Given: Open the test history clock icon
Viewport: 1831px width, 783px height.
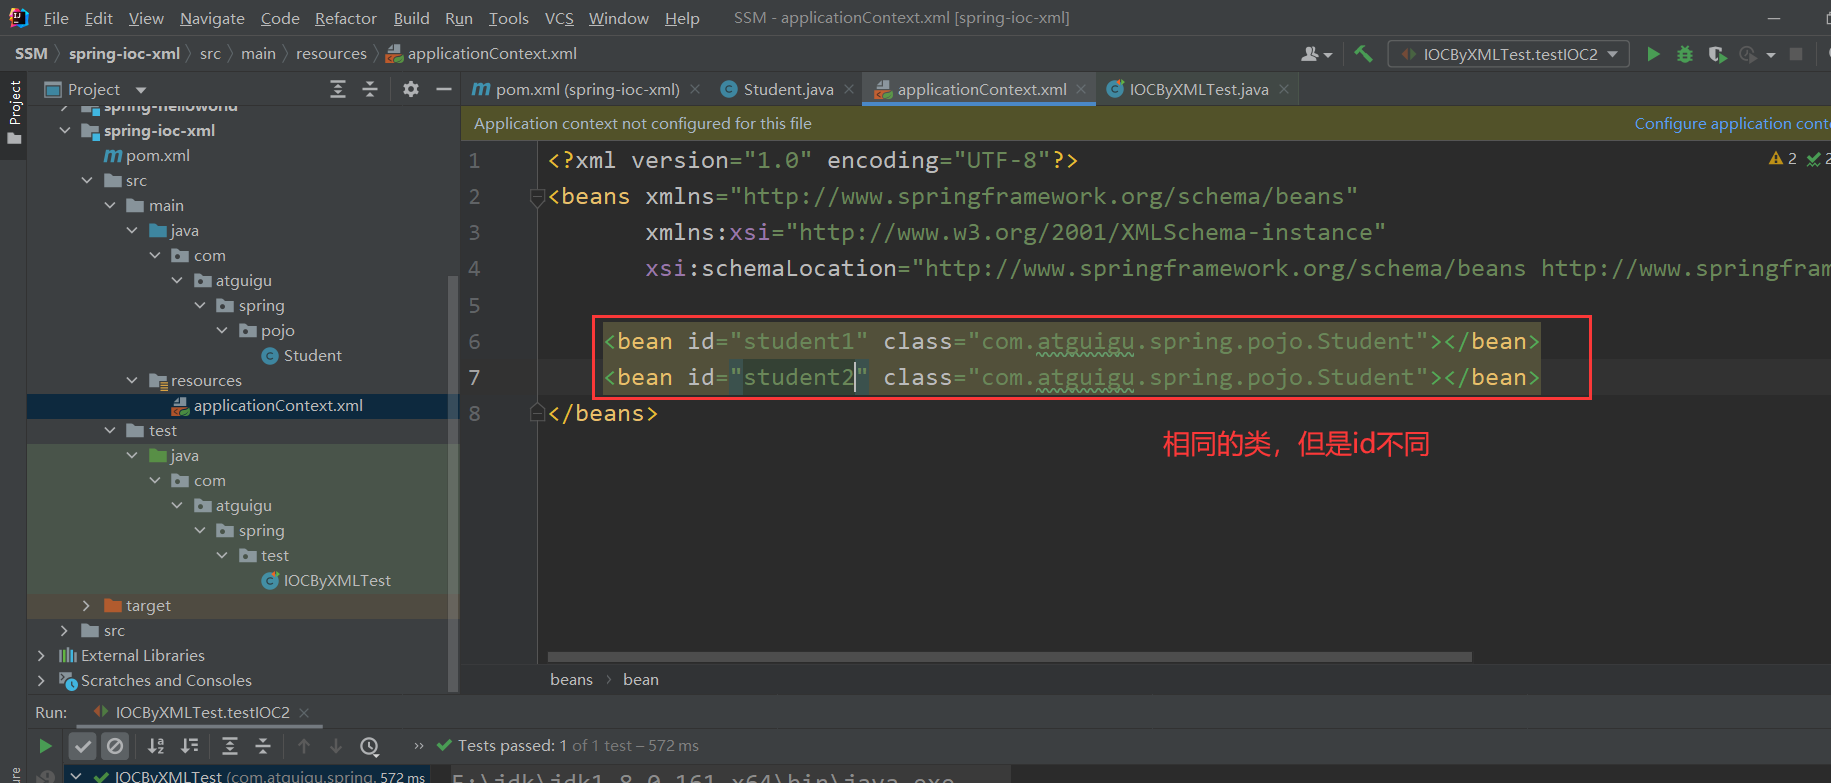Looking at the screenshot, I should [x=370, y=746].
